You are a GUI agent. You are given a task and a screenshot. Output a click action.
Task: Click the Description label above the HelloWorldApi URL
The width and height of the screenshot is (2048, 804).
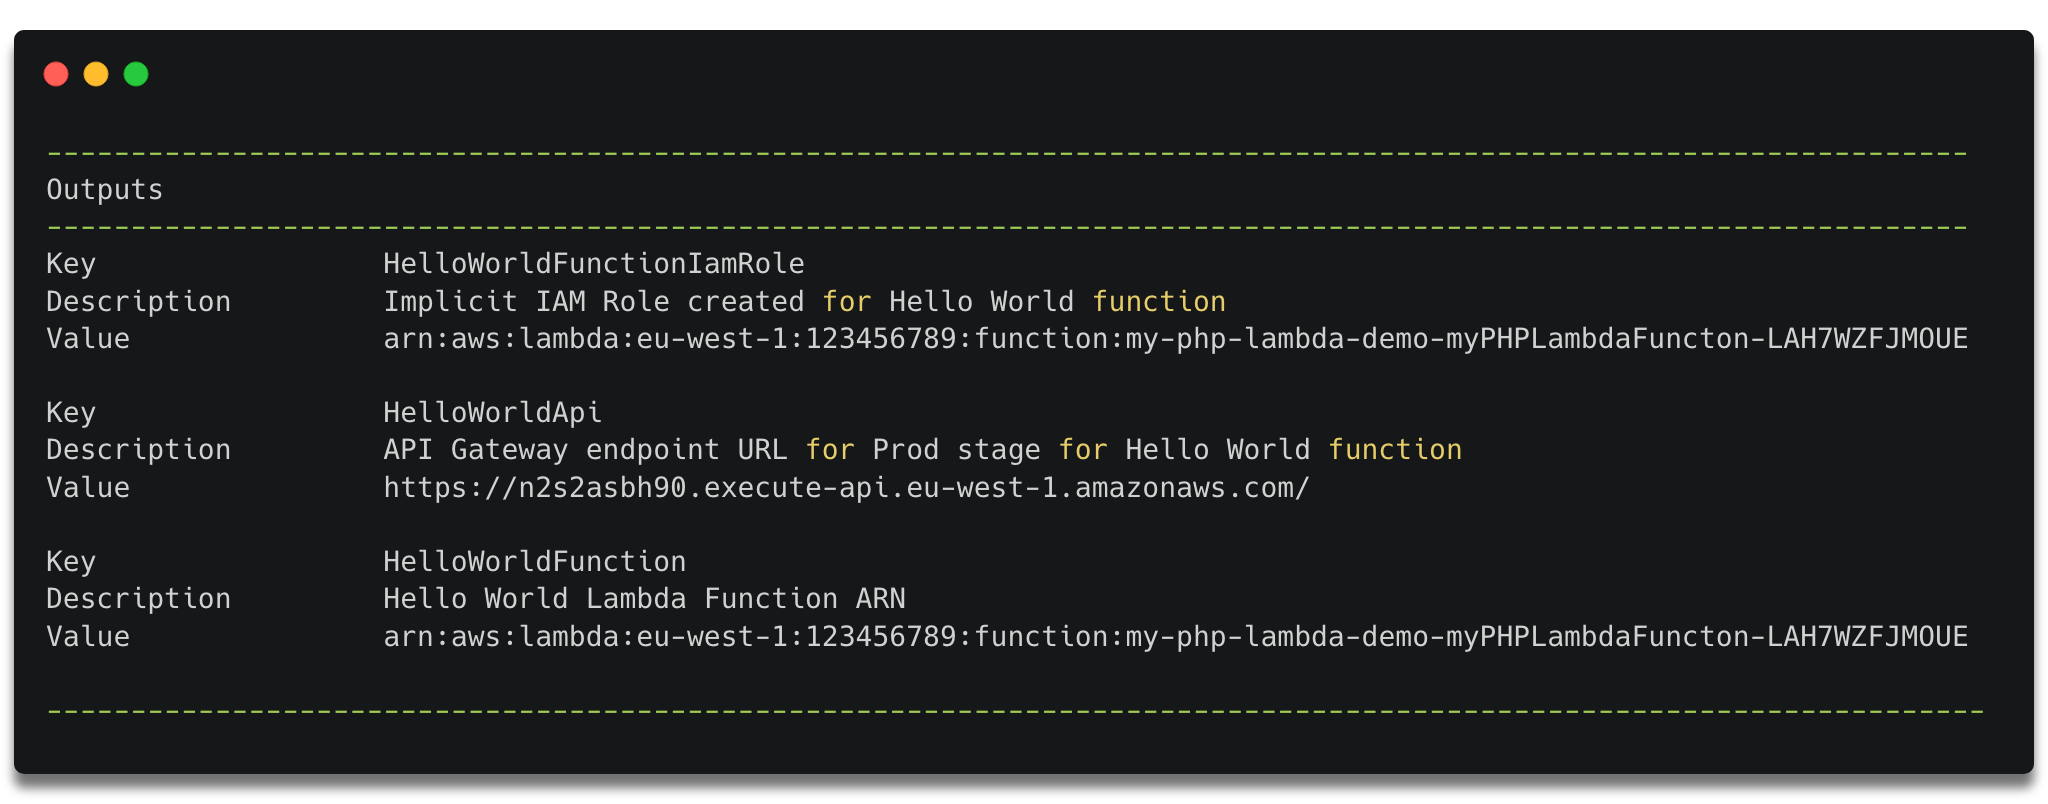[x=139, y=450]
